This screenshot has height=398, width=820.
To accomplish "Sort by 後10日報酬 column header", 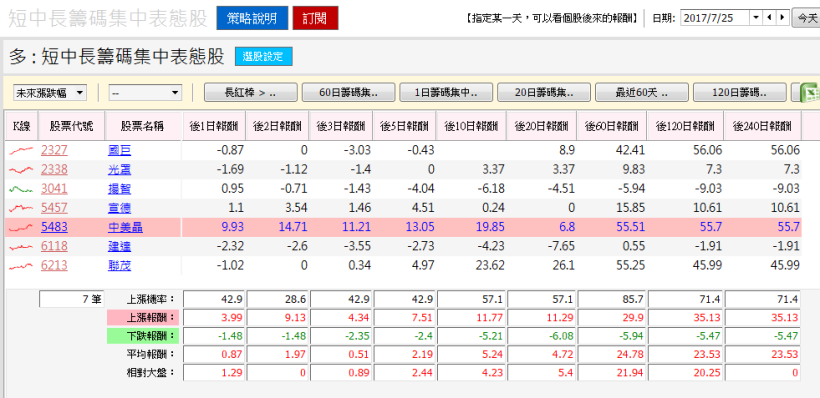I will click(472, 126).
